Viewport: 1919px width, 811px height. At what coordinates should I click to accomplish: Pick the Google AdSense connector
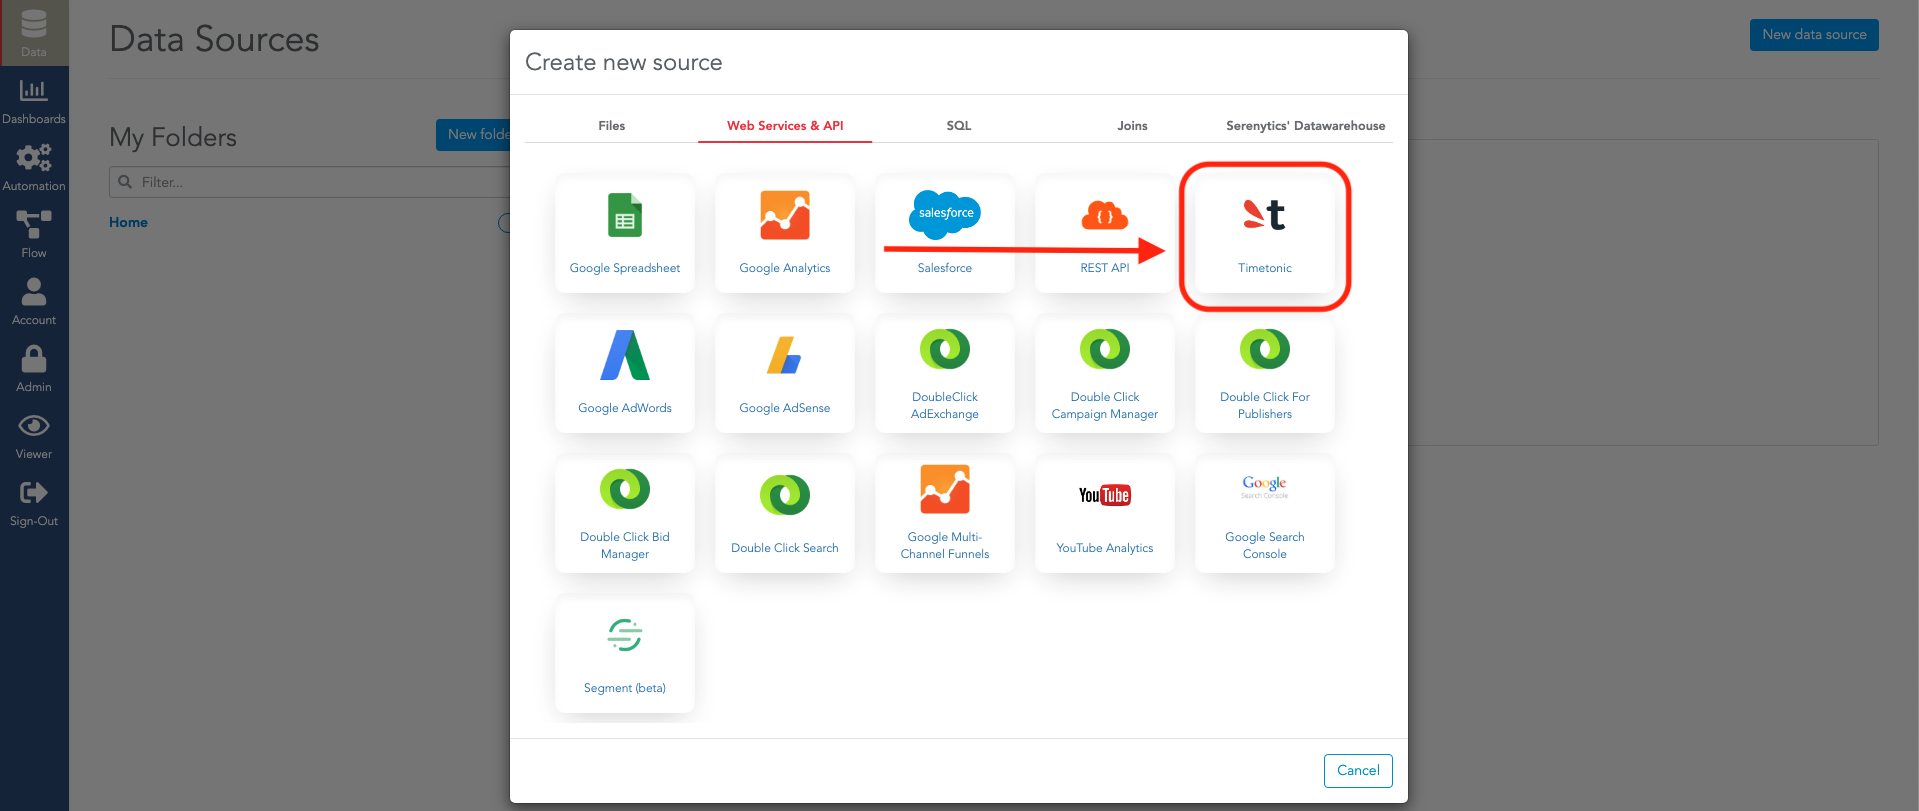785,375
